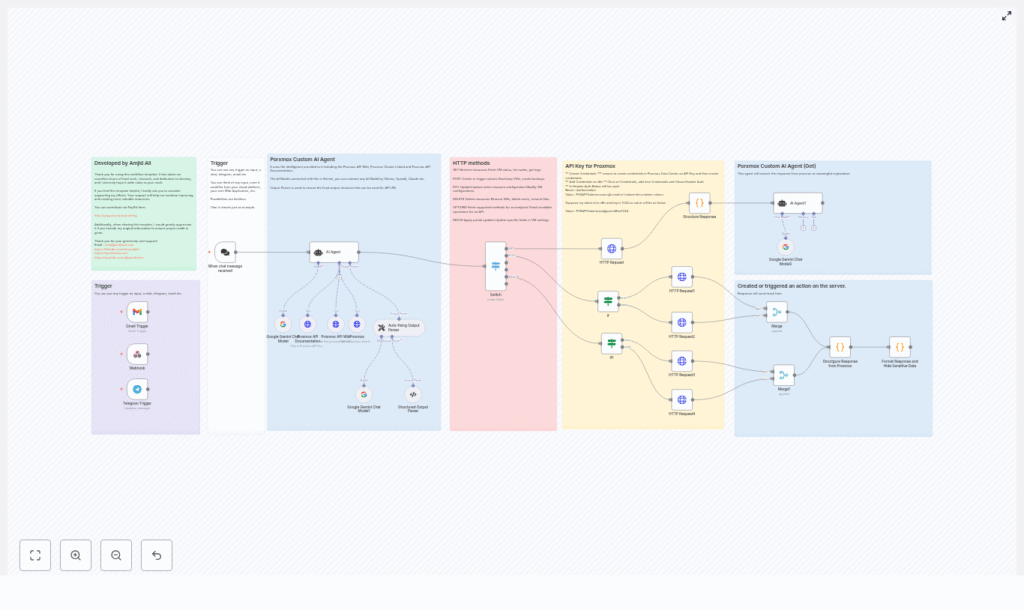Click the fit-to-view button
Image resolution: width=1024 pixels, height=610 pixels.
pyautogui.click(x=35, y=555)
